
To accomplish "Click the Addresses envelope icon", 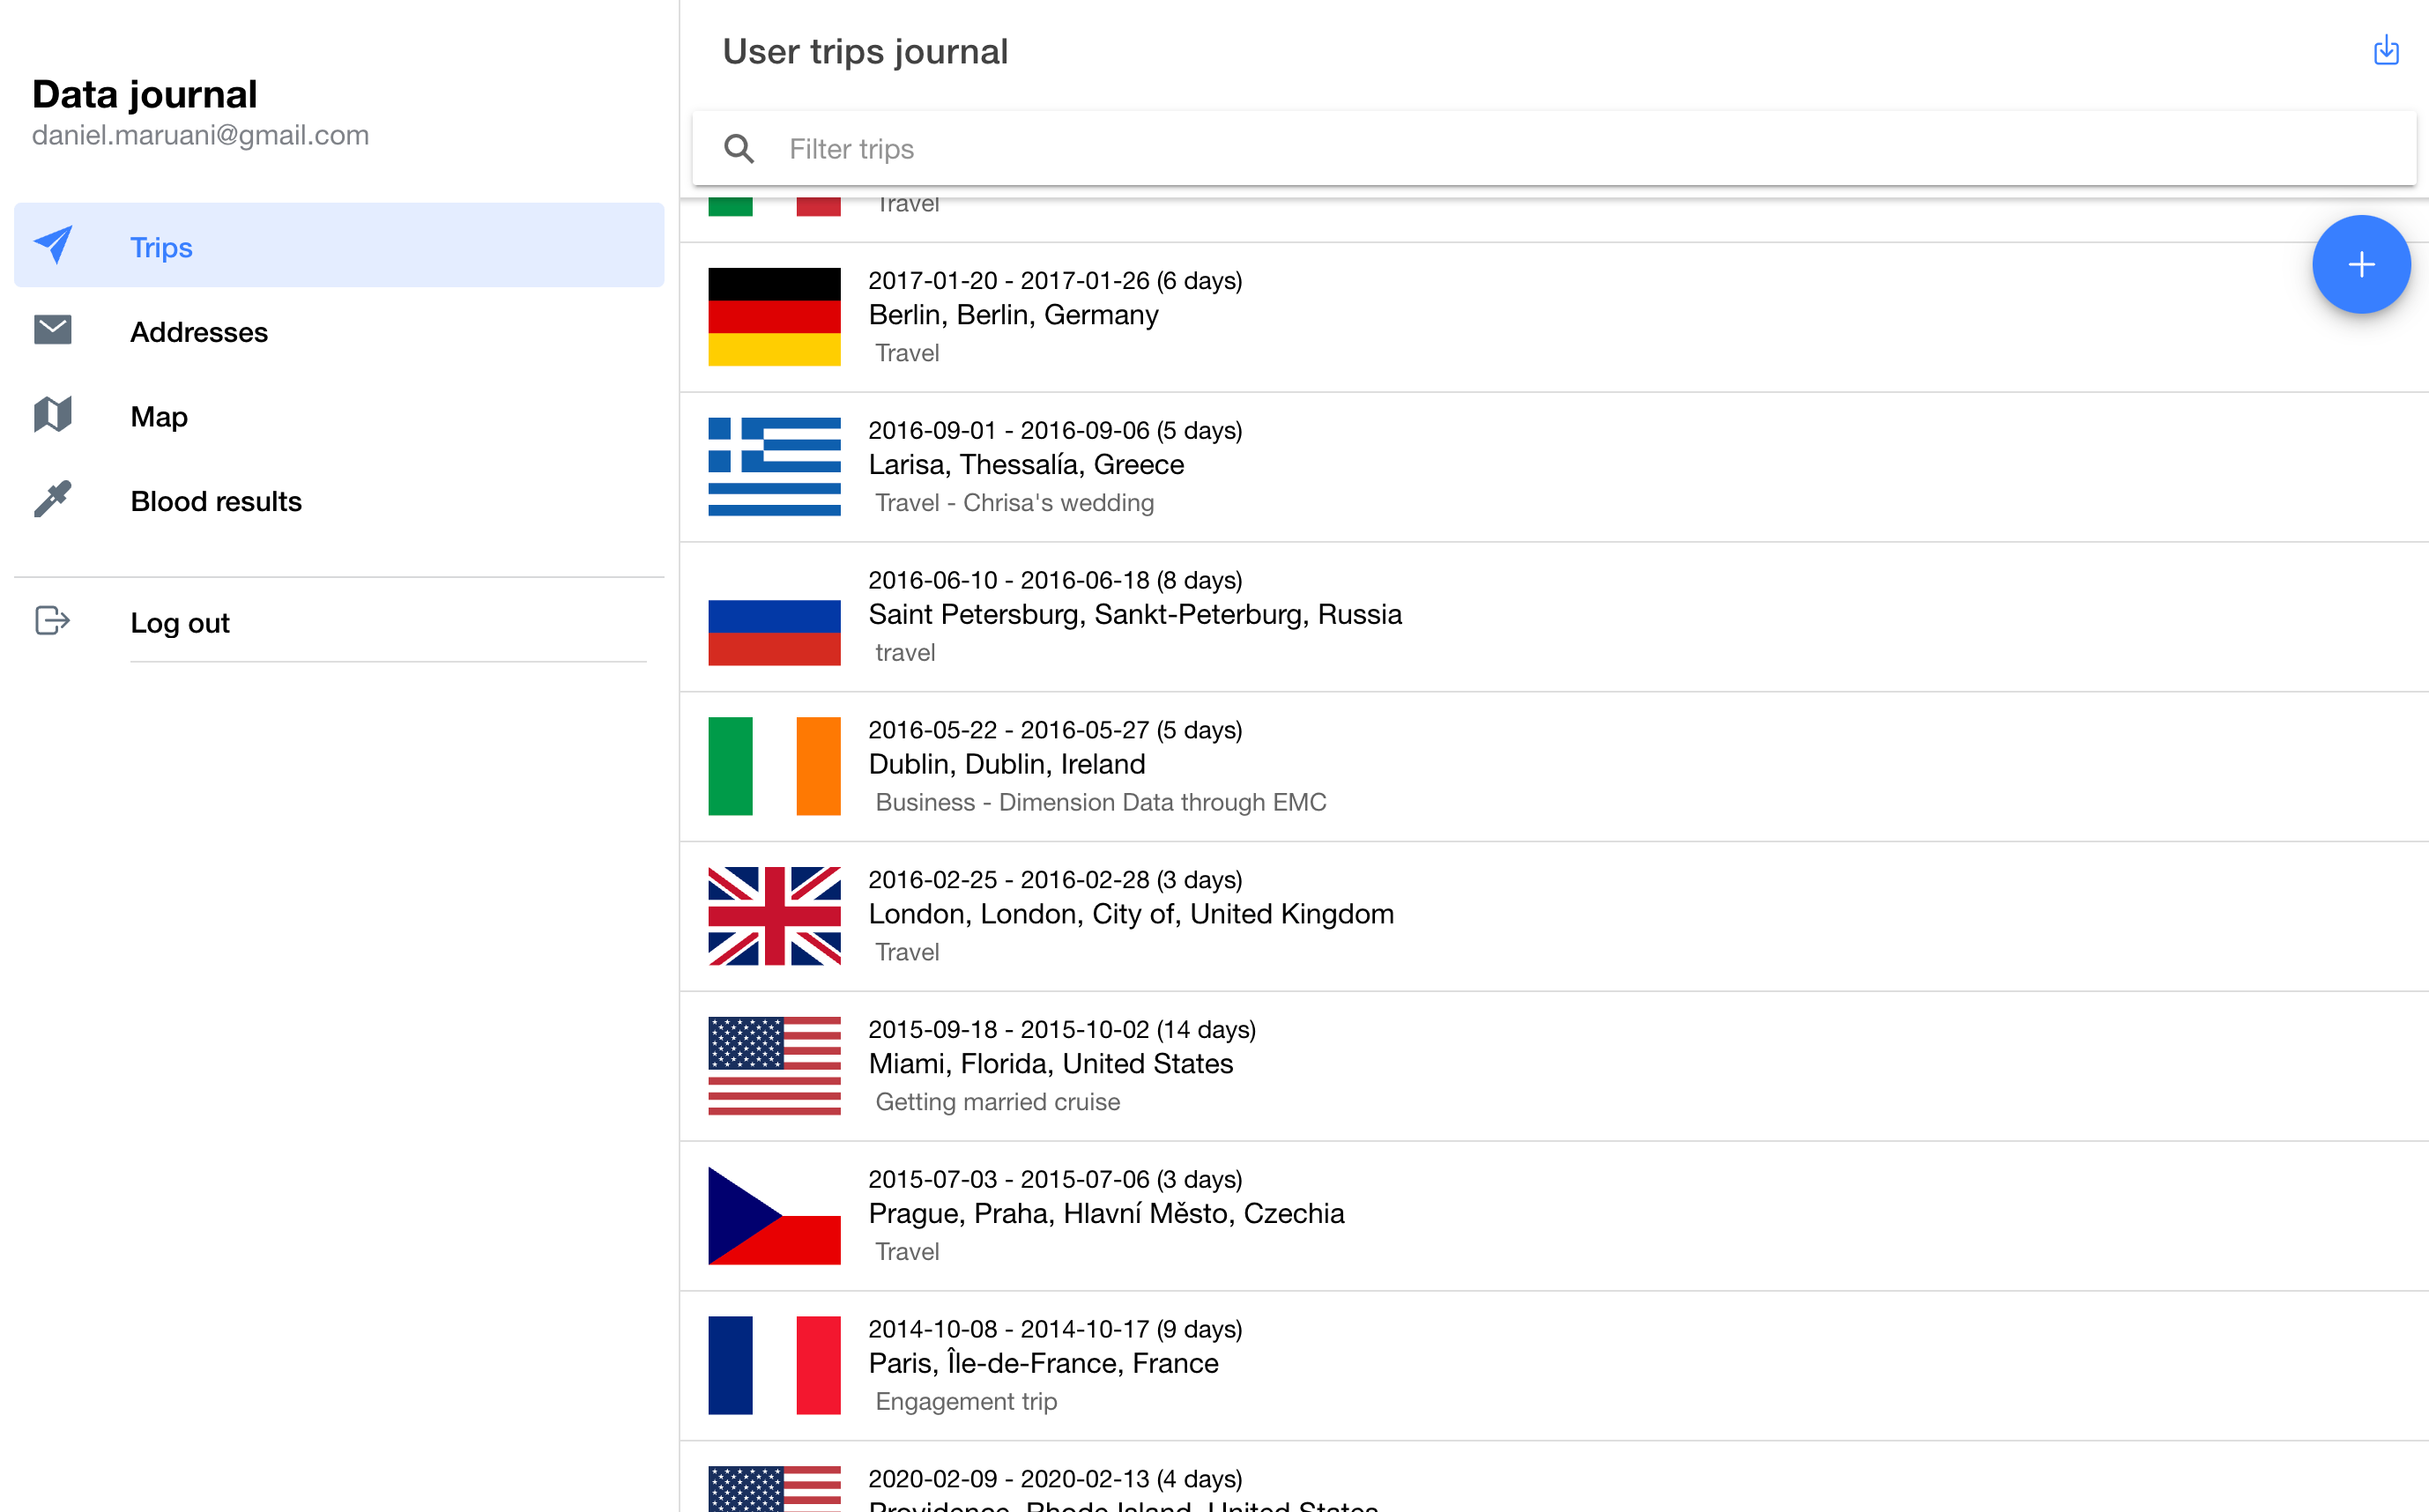I will click(x=53, y=330).
